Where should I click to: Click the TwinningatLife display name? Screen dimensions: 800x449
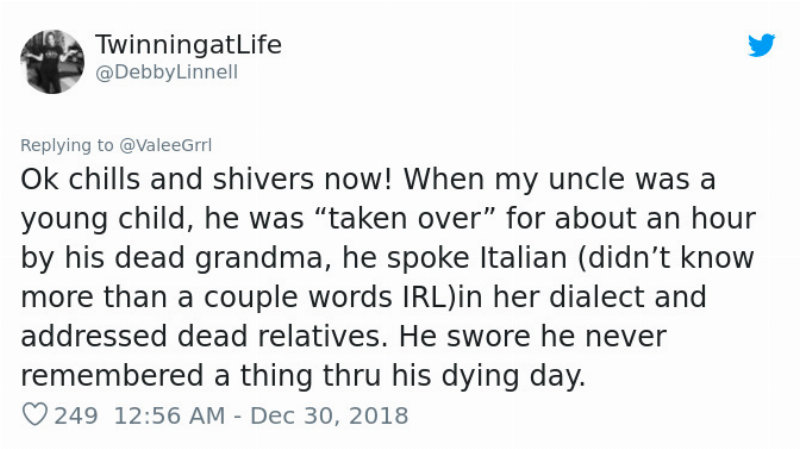(x=189, y=45)
